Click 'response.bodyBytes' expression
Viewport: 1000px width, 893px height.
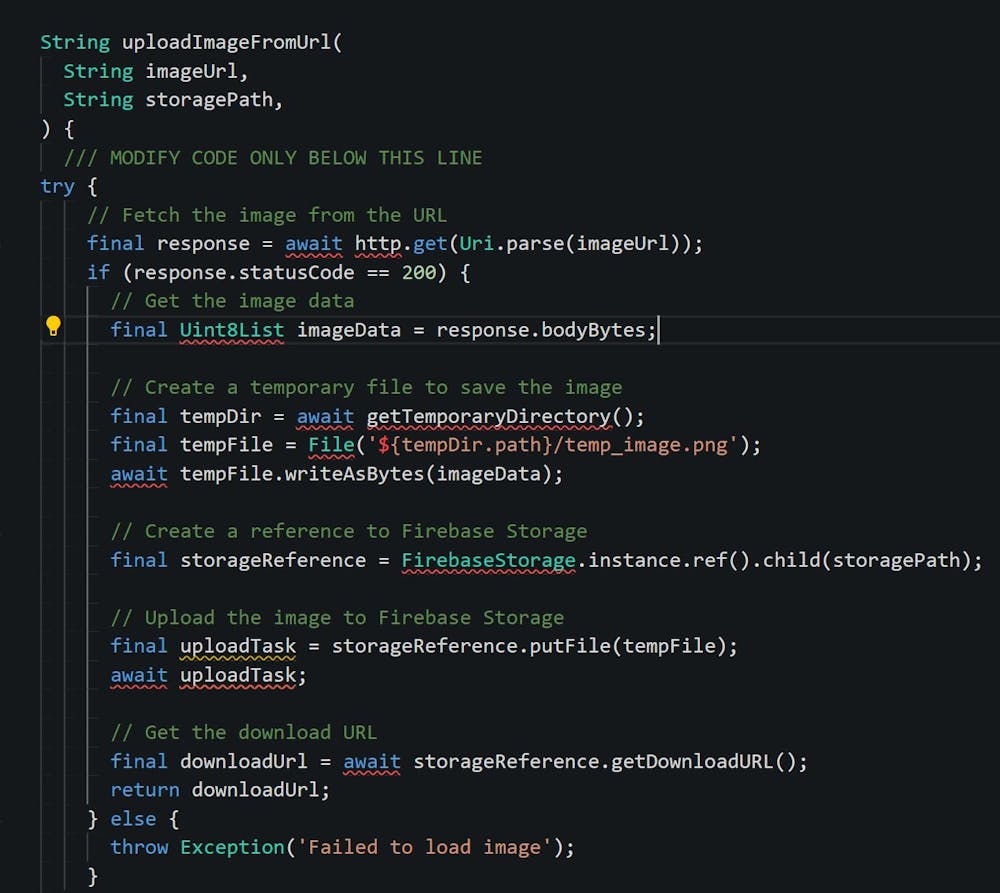click(541, 330)
